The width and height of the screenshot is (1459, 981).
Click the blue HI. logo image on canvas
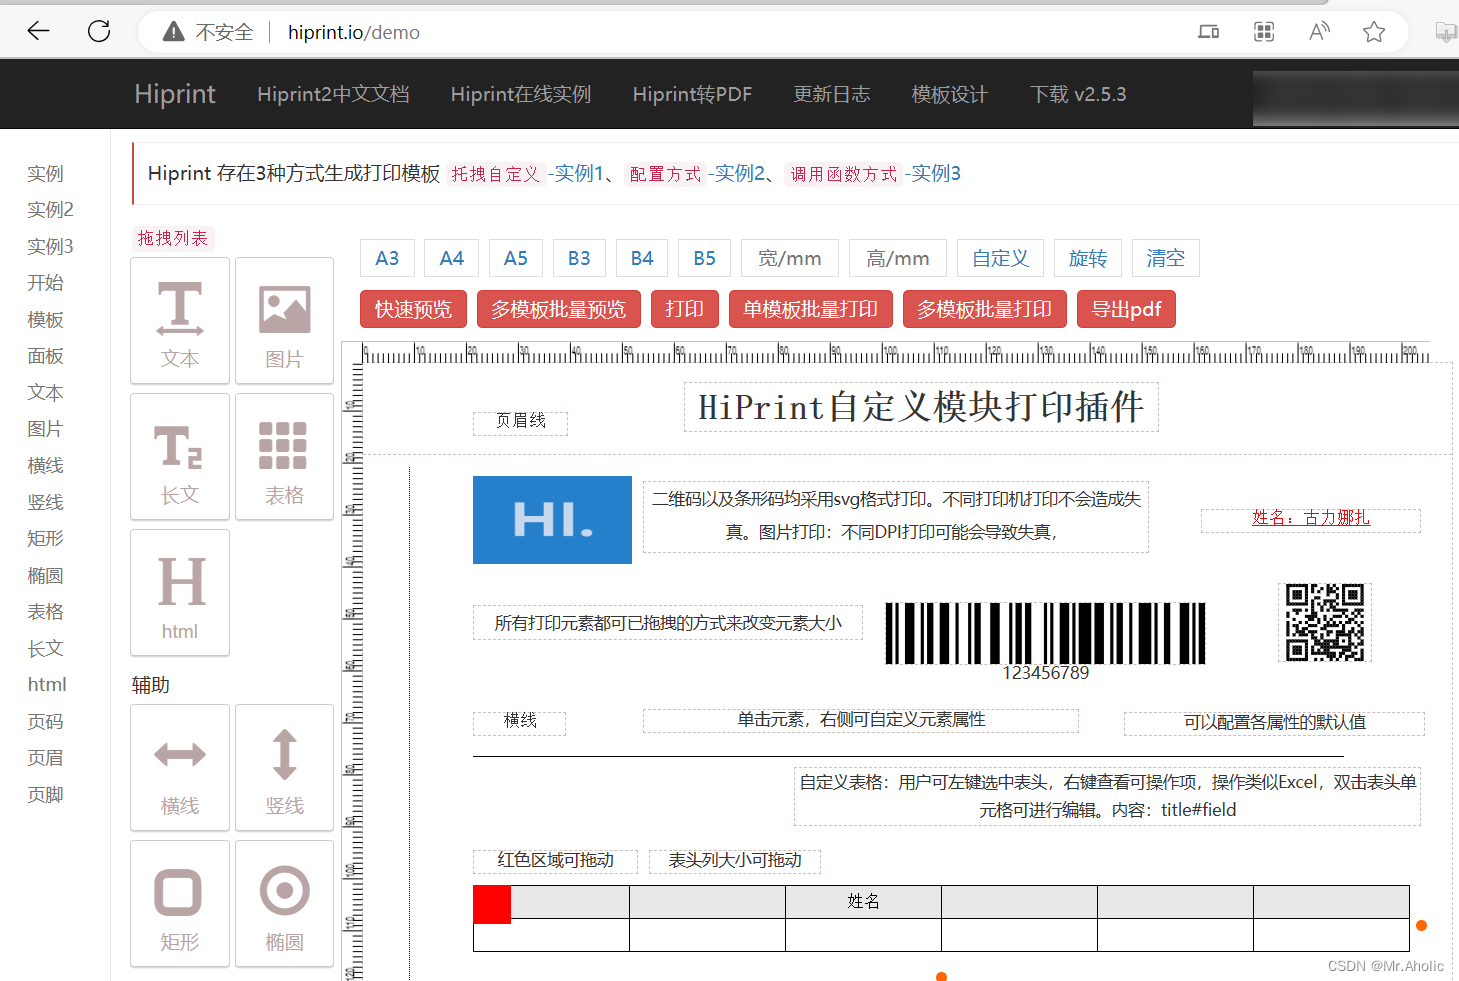pos(552,520)
